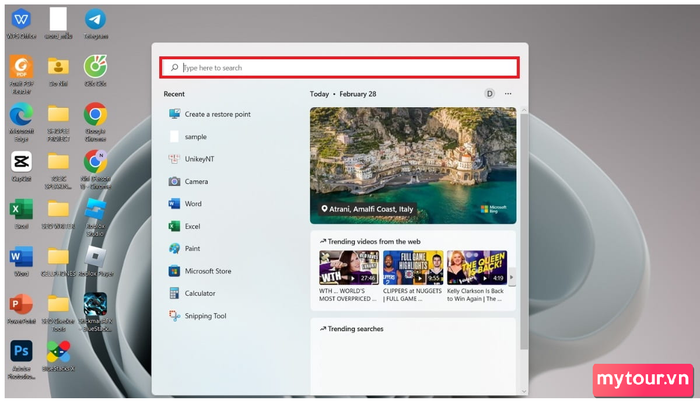Open Word desktop shortcut
Screen dimensions: 700x405
tap(21, 257)
